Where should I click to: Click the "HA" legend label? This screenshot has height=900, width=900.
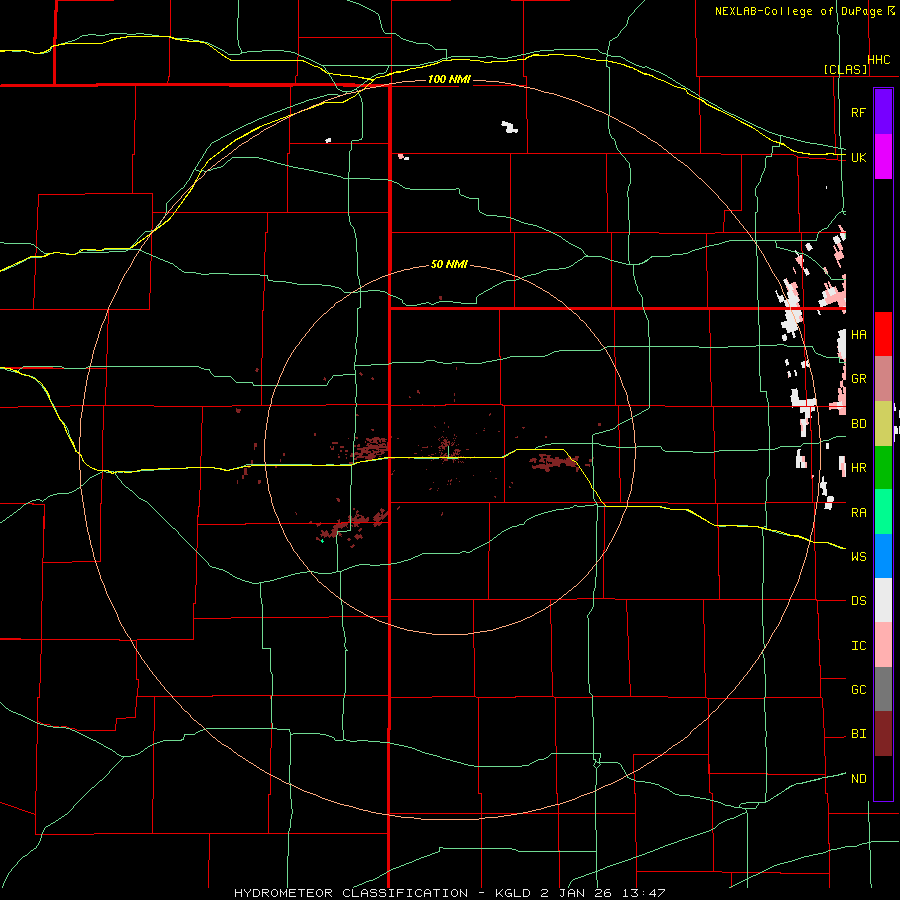[x=858, y=335]
